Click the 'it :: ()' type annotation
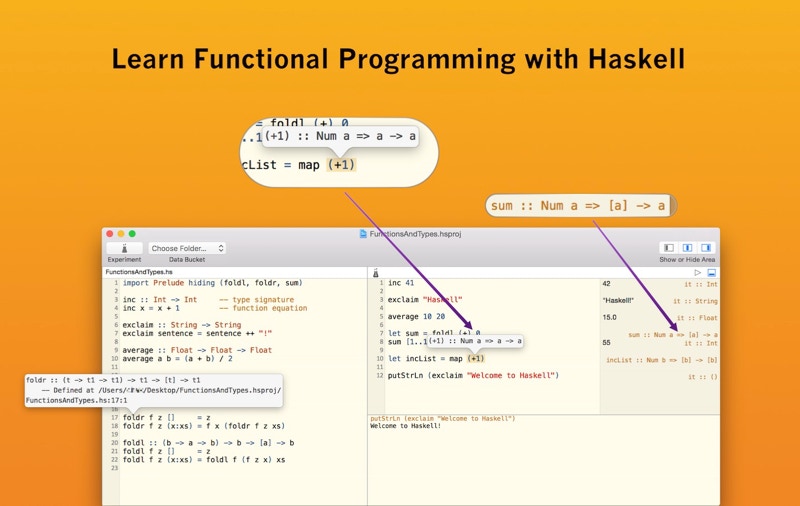800x506 pixels. 703,377
